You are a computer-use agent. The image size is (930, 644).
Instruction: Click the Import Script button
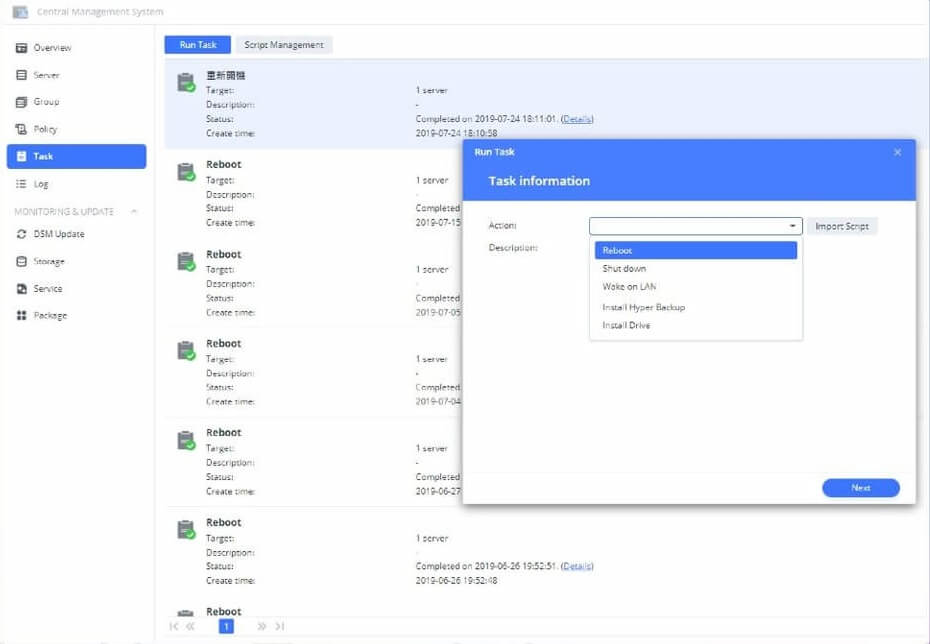(x=842, y=226)
